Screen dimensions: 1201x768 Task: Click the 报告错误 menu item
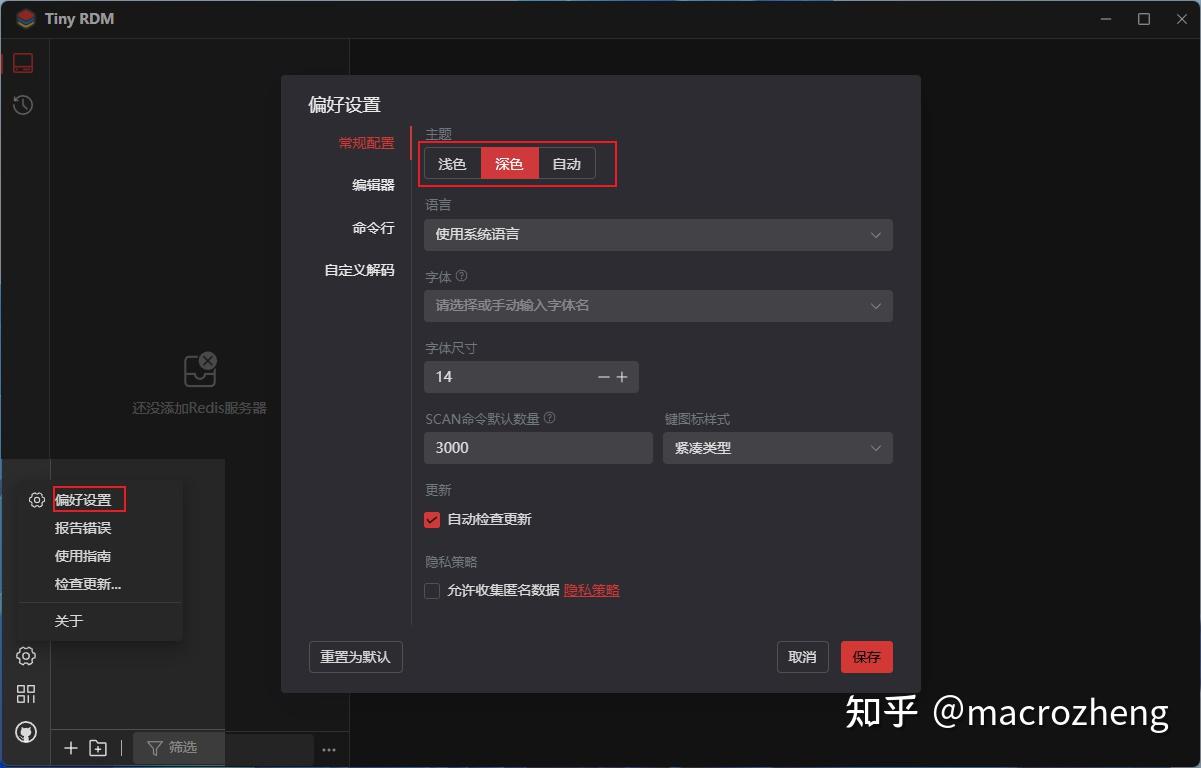click(81, 528)
